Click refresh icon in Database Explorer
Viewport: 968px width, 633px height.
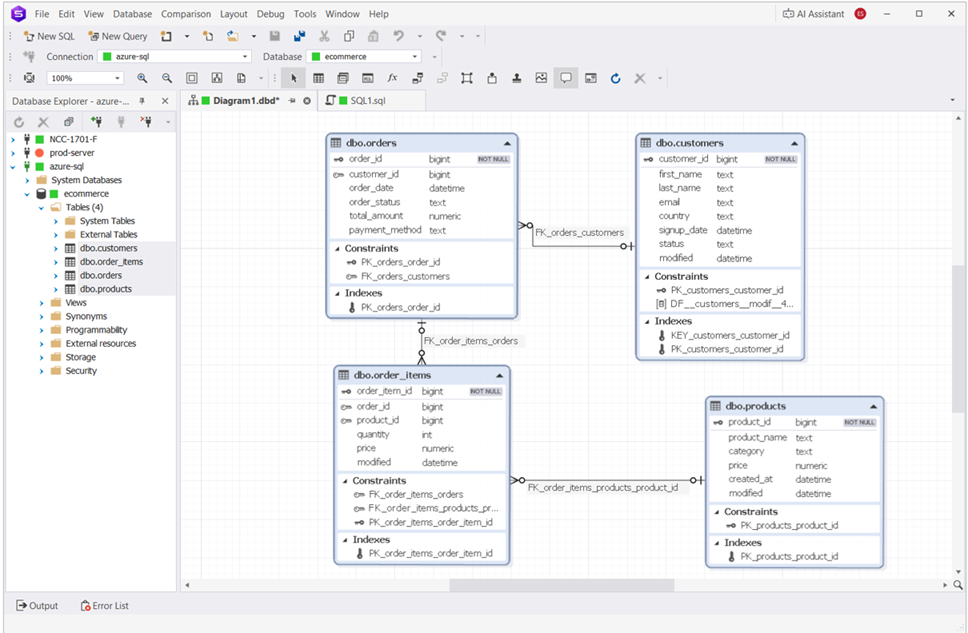[x=19, y=122]
